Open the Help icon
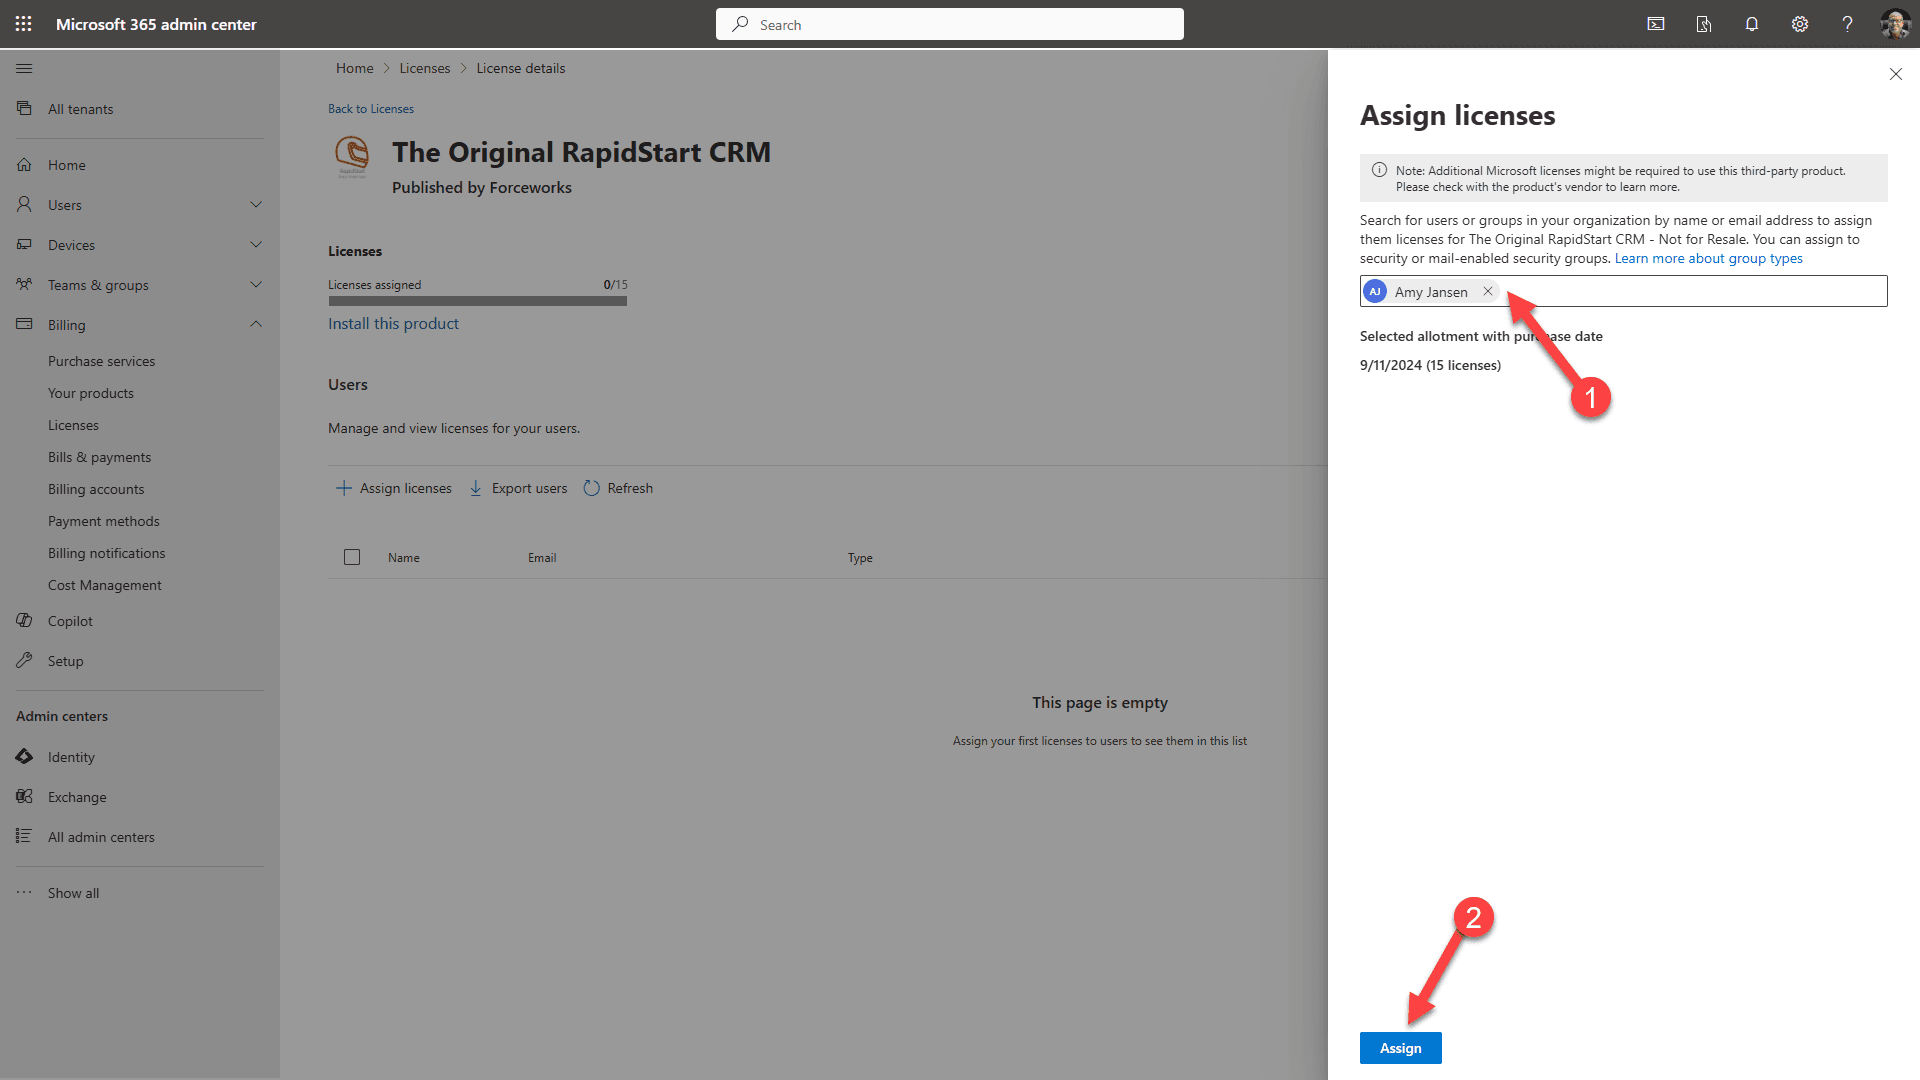 click(1847, 23)
